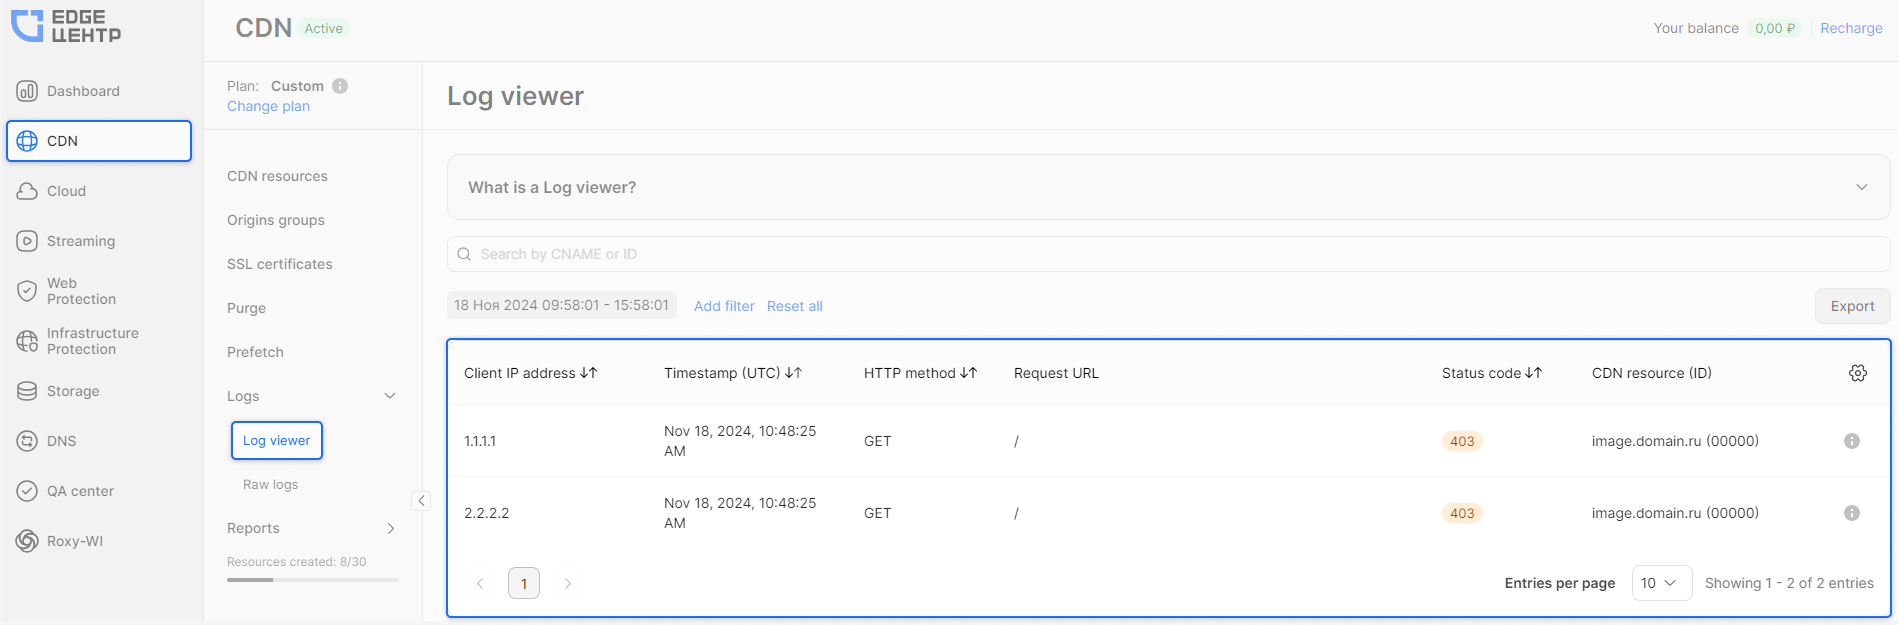Image resolution: width=1899 pixels, height=625 pixels.
Task: Open Web Protection shield icon
Action: pyautogui.click(x=27, y=291)
